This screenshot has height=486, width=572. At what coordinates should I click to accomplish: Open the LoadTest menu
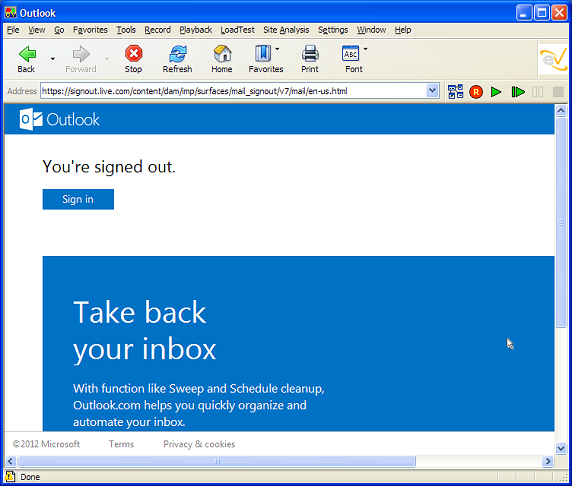(237, 30)
